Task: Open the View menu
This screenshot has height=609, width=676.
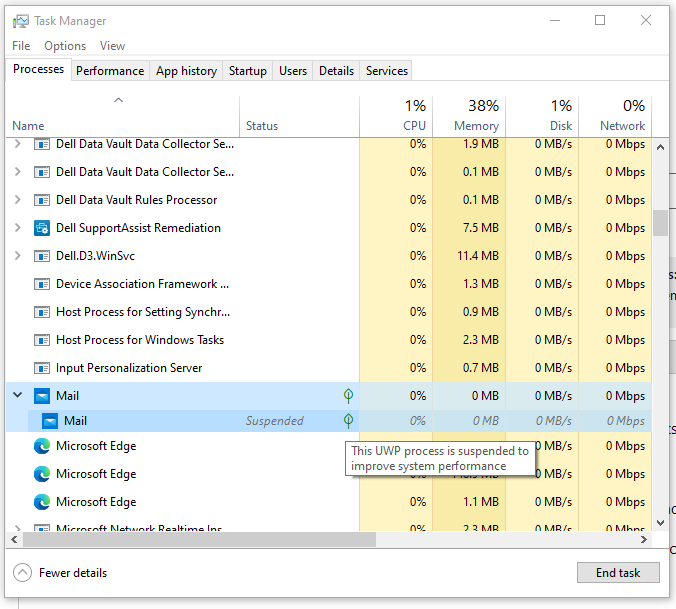Action: click(113, 46)
